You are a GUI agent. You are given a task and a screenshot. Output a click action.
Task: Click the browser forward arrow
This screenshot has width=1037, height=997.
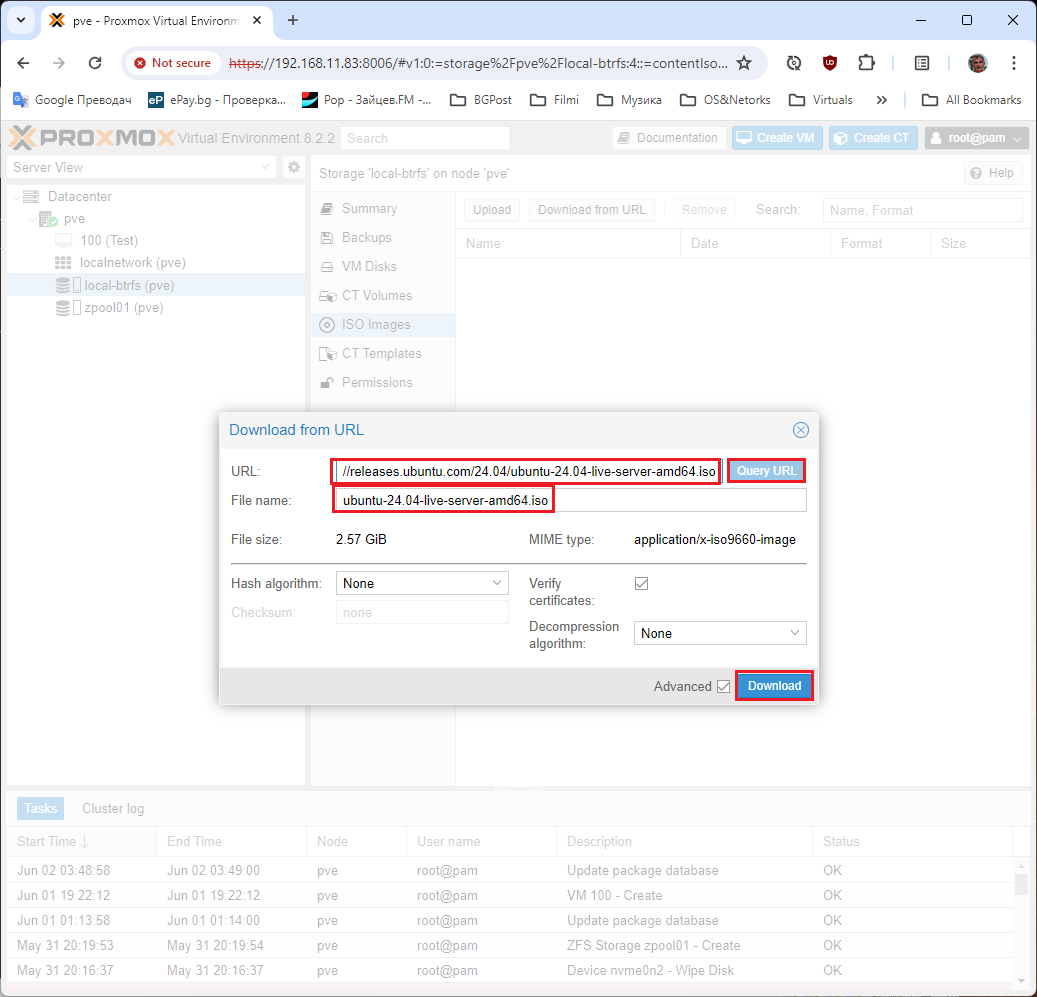(x=59, y=63)
